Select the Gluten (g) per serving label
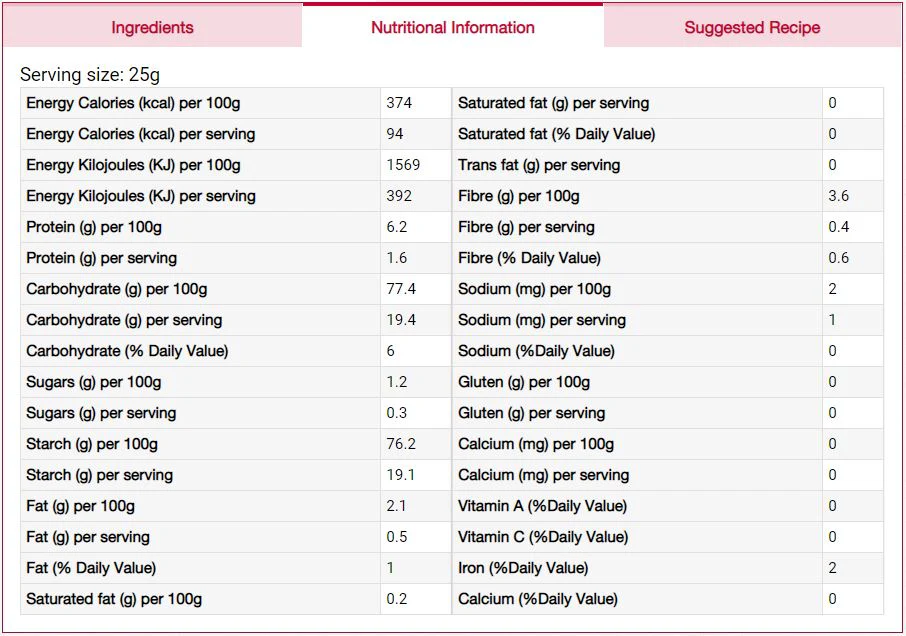The height and width of the screenshot is (636, 906). 532,413
